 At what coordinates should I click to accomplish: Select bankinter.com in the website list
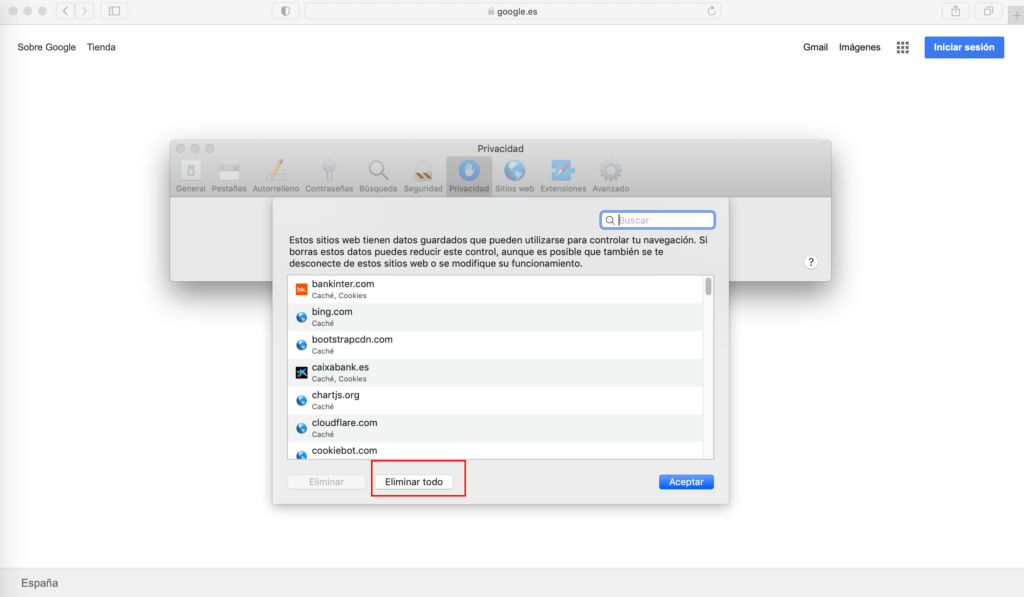coord(496,289)
